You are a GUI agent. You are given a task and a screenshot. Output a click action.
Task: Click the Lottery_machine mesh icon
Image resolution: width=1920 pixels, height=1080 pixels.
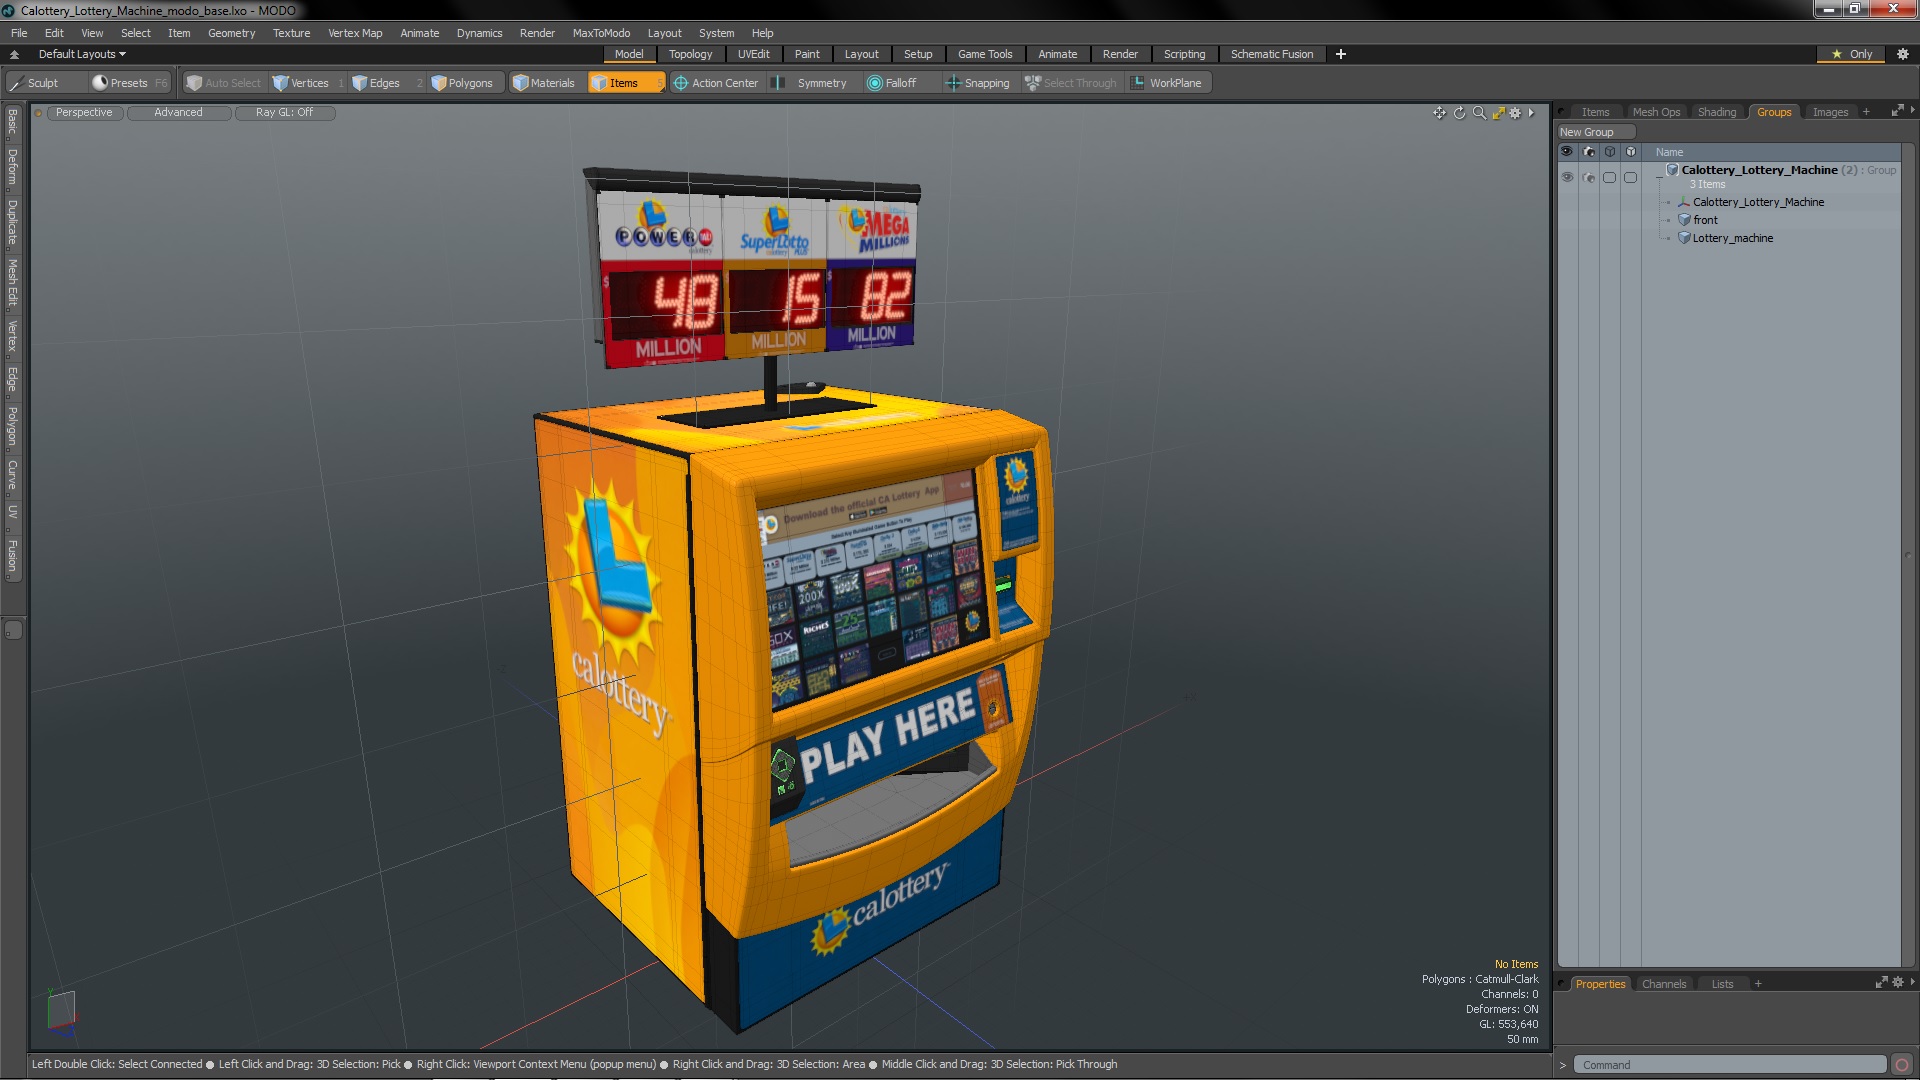[1685, 238]
